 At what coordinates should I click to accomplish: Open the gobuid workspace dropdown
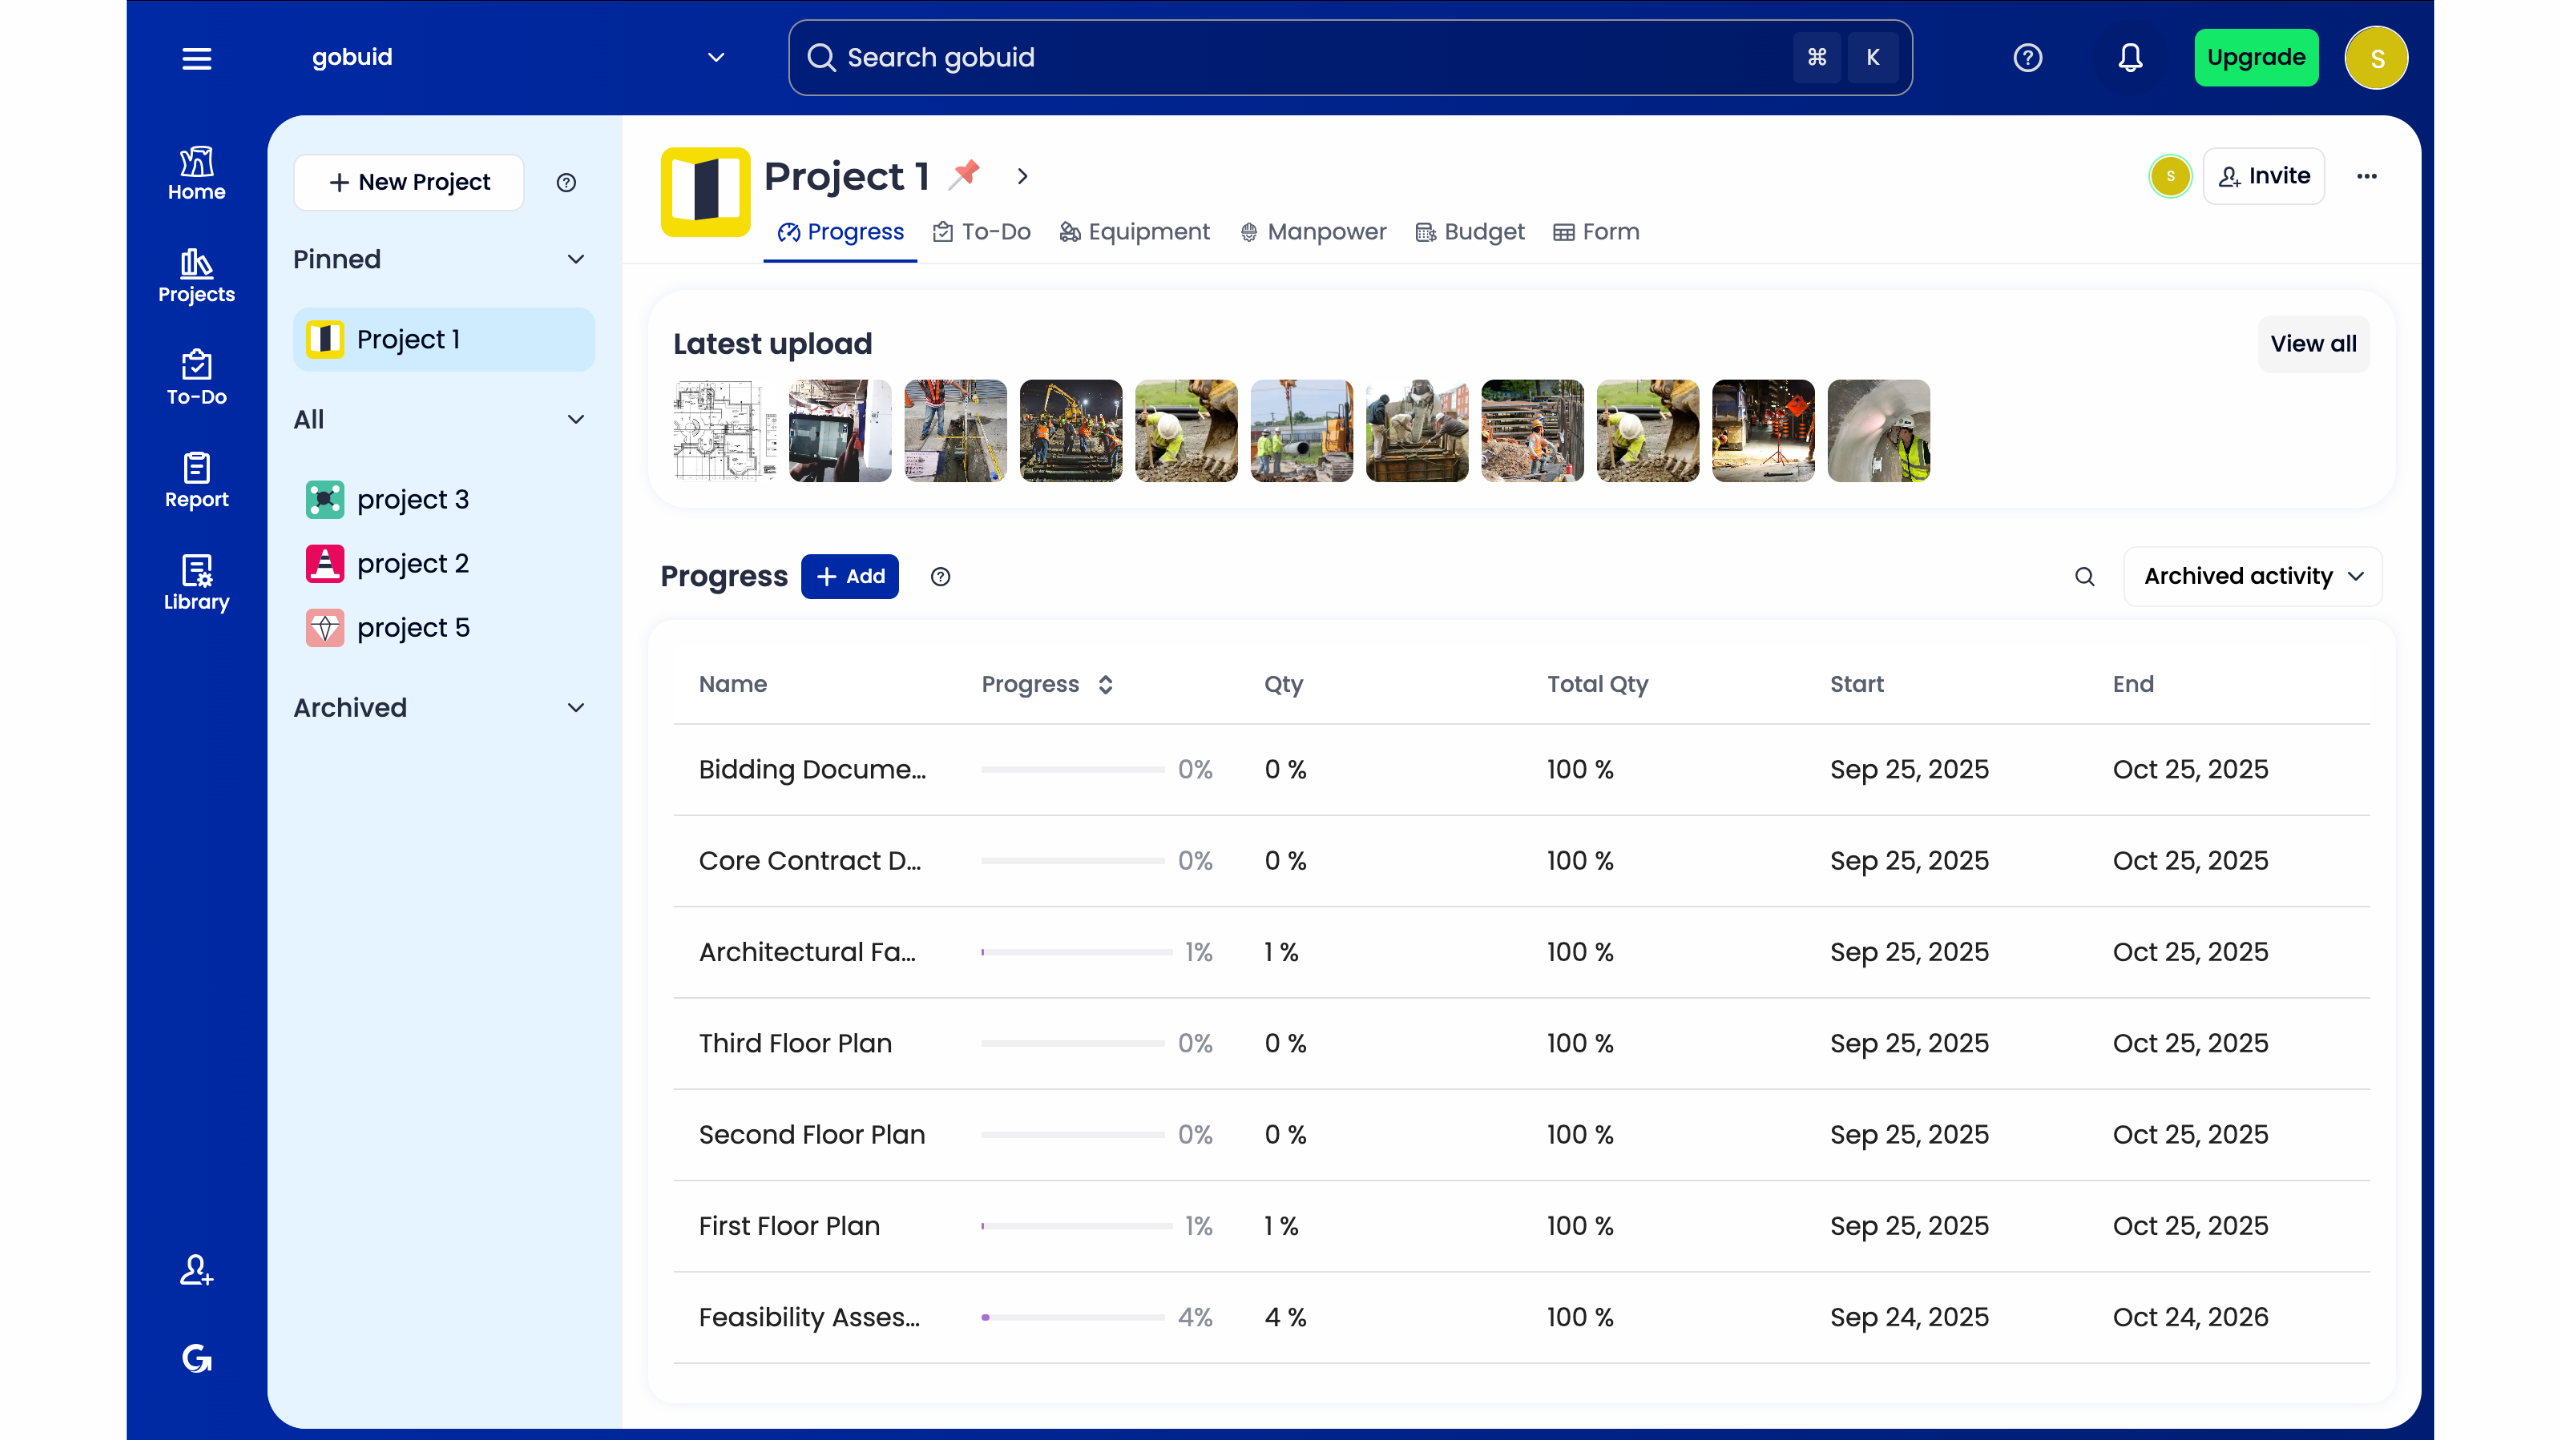click(x=715, y=58)
